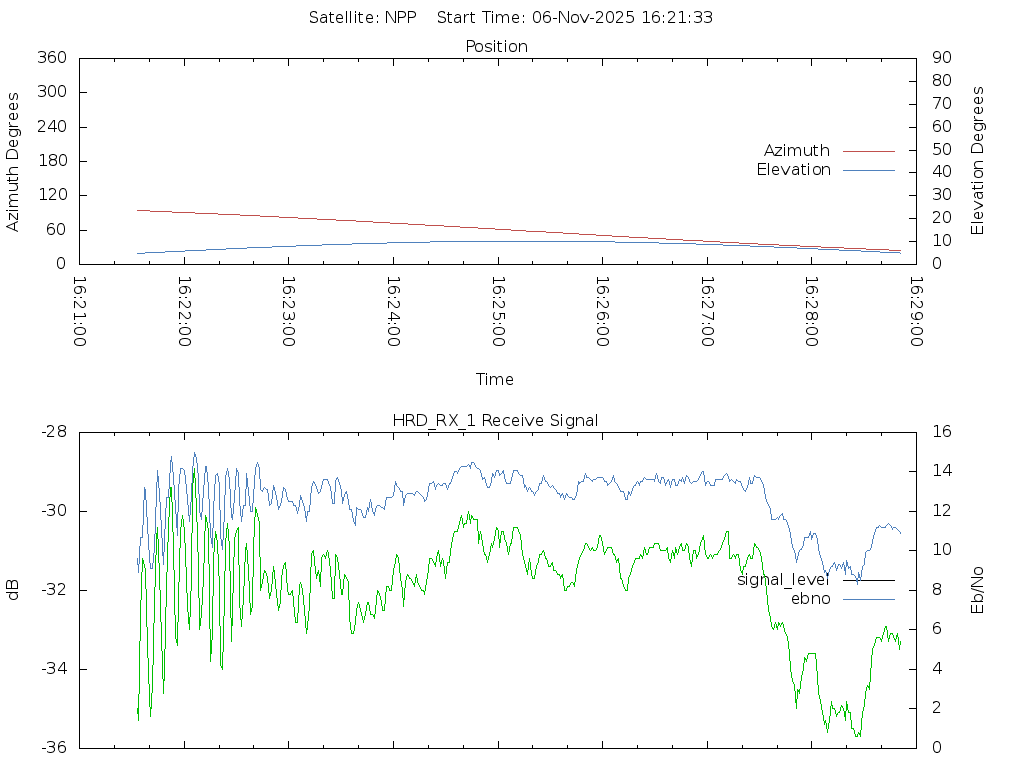Select the signal_level legend entry
Viewport: 1024px width, 768px height.
point(783,580)
